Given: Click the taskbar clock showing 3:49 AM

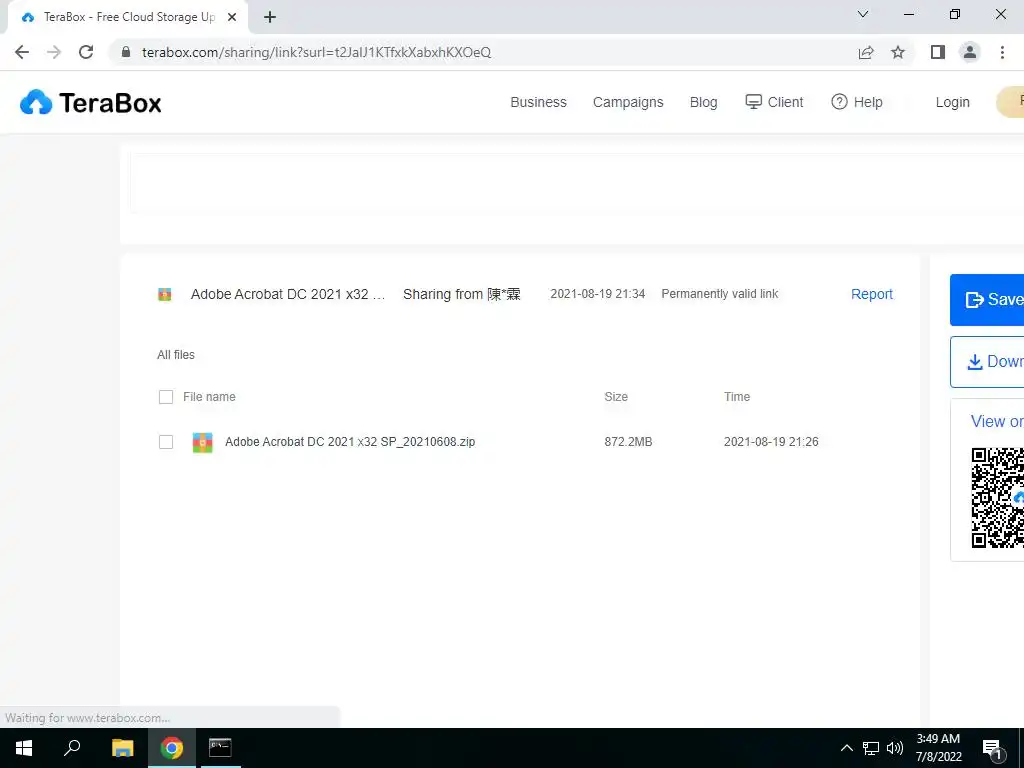Looking at the screenshot, I should point(938,748).
